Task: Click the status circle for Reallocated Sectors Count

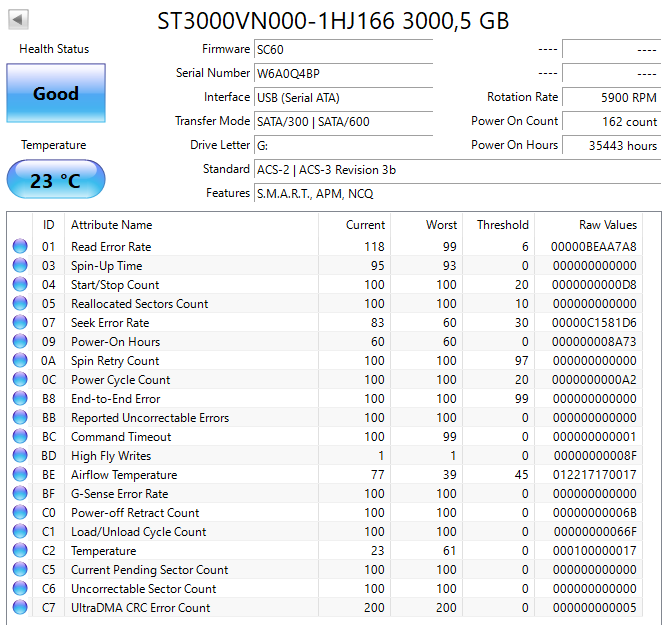Action: pos(20,304)
